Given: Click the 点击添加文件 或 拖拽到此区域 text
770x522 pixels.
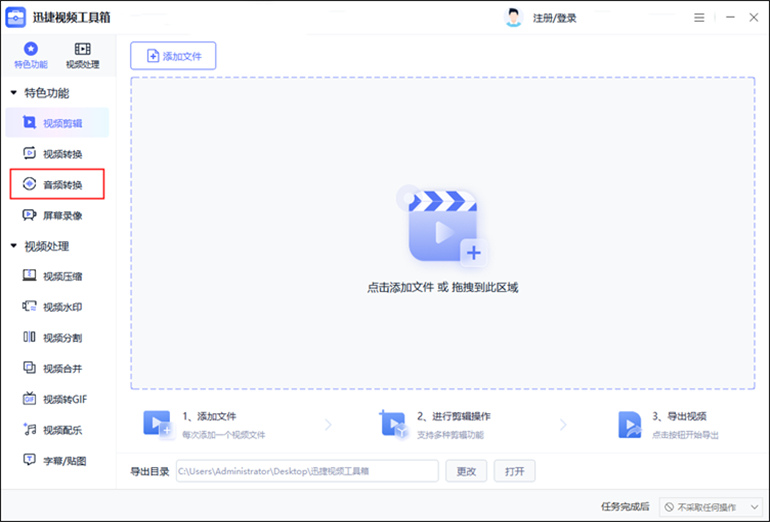Looking at the screenshot, I should click(x=442, y=287).
